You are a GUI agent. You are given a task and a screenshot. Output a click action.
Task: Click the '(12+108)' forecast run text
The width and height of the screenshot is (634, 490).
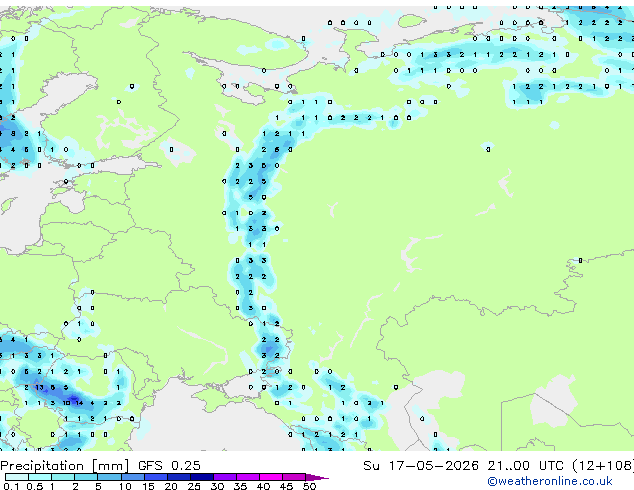click(x=603, y=466)
